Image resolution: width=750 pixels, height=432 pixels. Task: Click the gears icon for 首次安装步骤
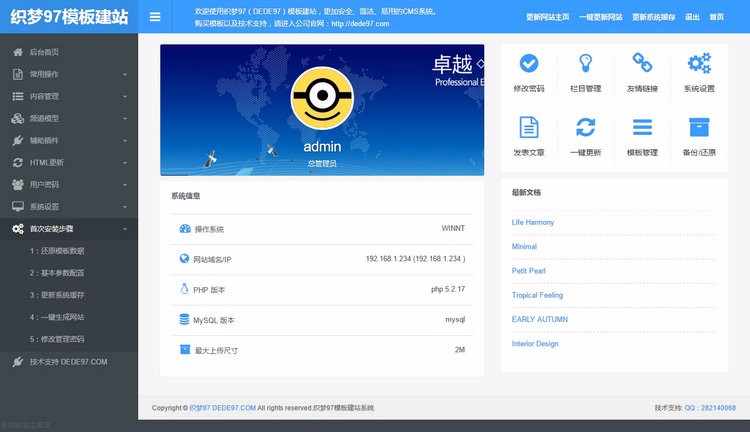pyautogui.click(x=18, y=229)
